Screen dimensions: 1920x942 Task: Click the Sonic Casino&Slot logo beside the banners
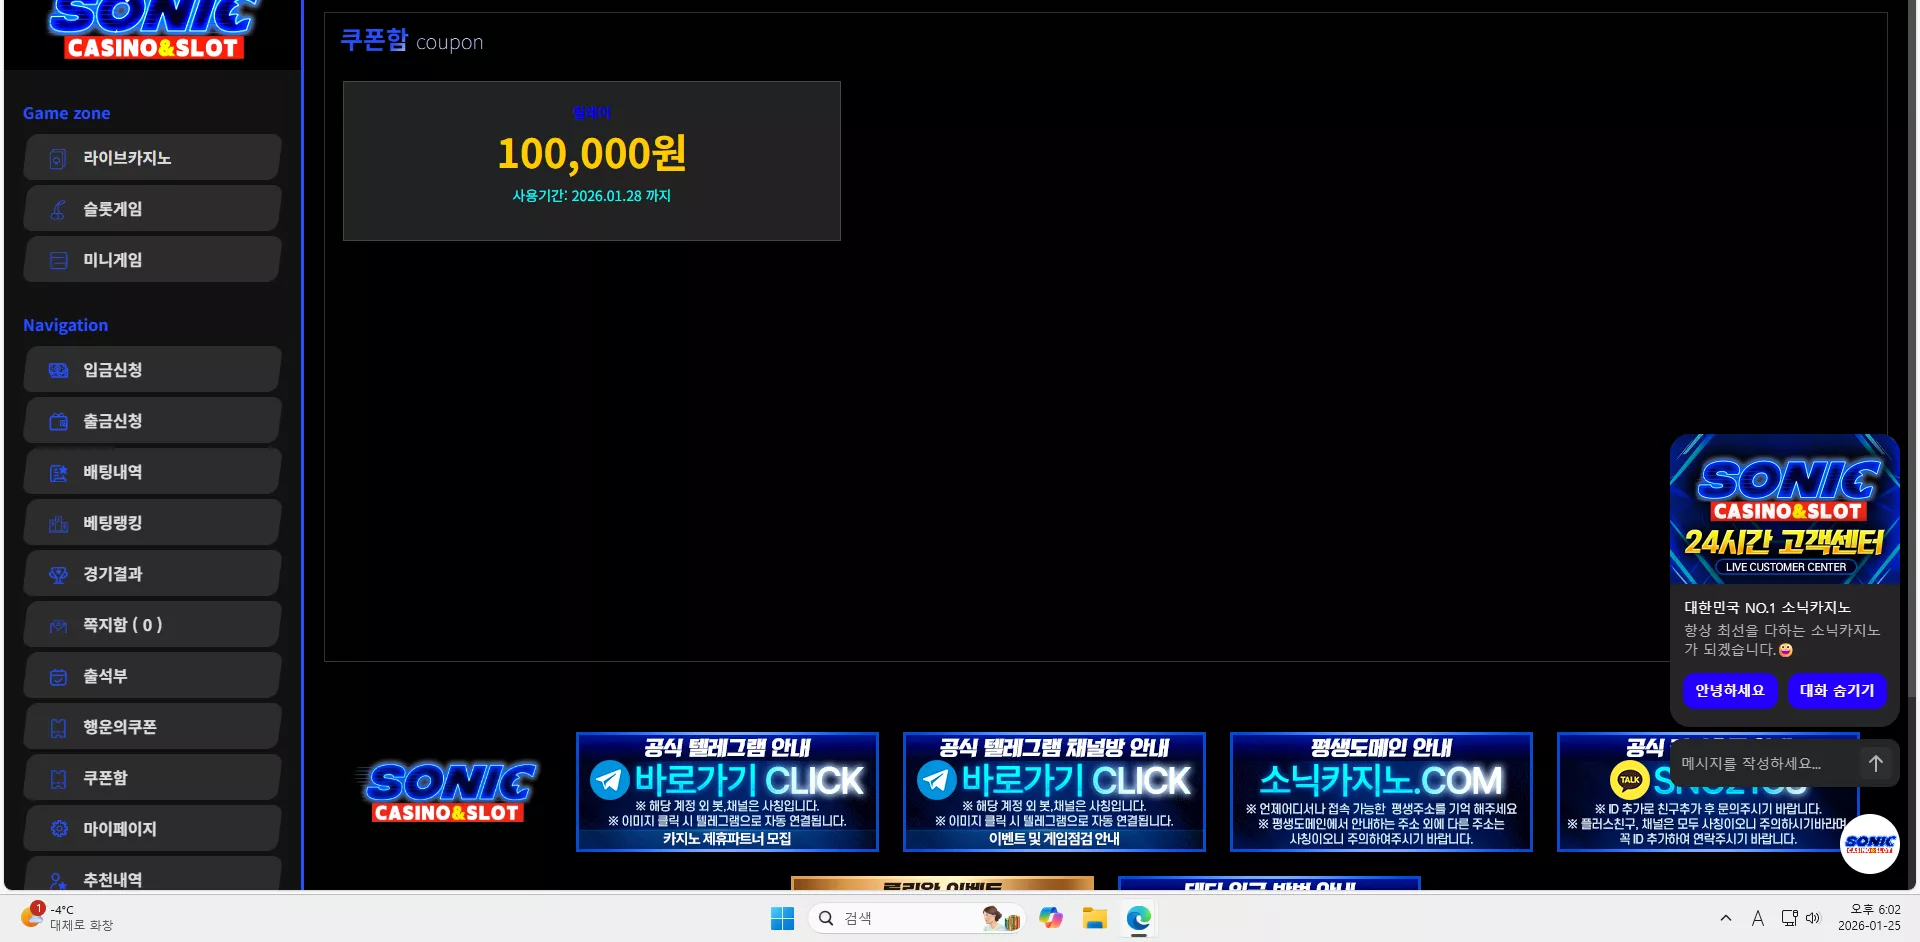pos(447,792)
